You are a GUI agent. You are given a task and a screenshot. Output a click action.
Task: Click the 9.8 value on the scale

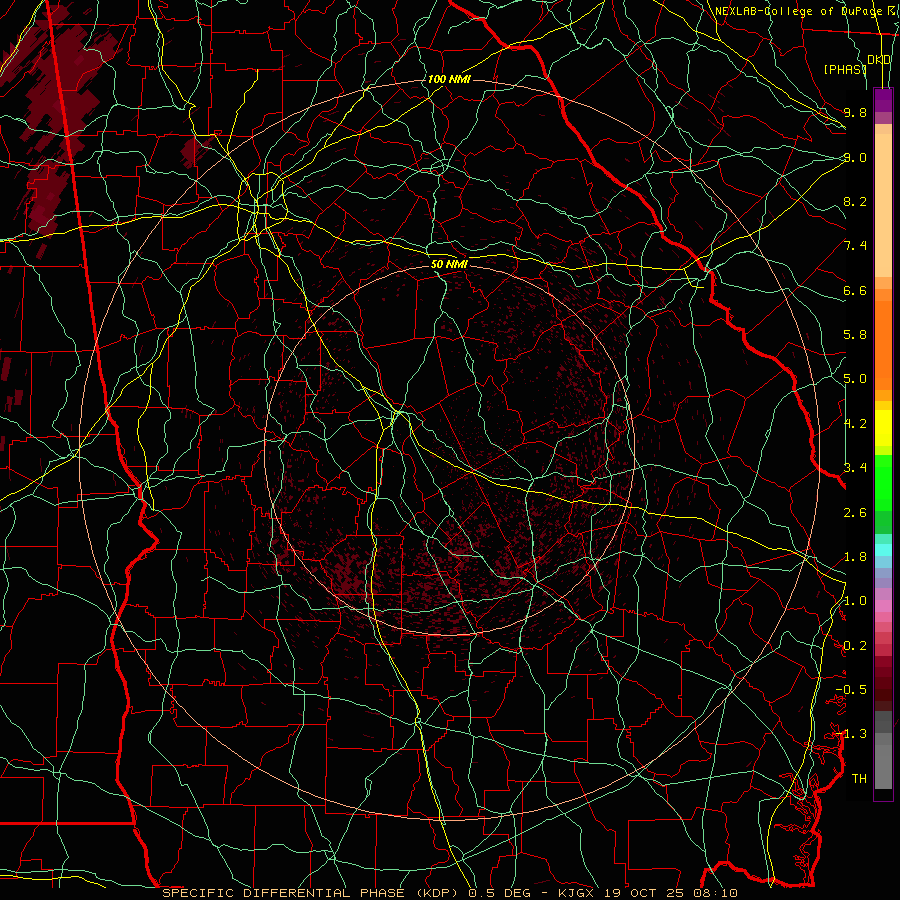[855, 112]
